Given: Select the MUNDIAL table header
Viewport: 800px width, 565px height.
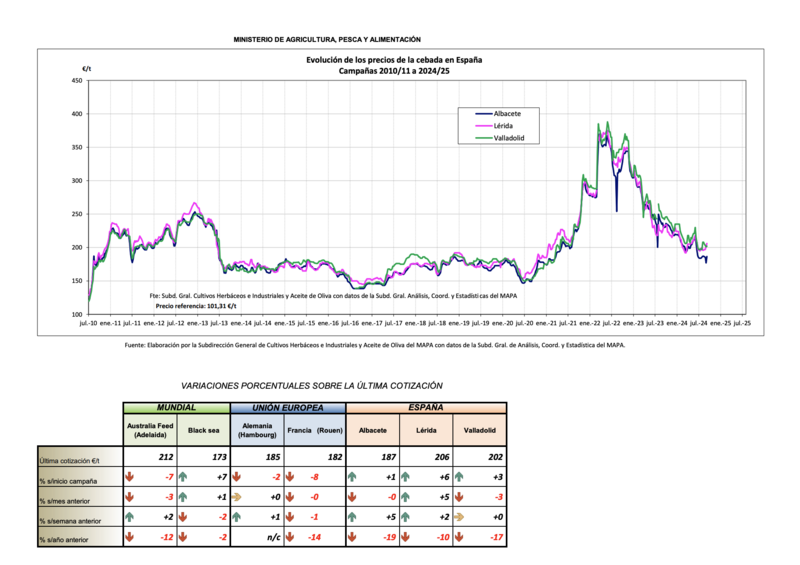Looking at the screenshot, I should (x=176, y=408).
